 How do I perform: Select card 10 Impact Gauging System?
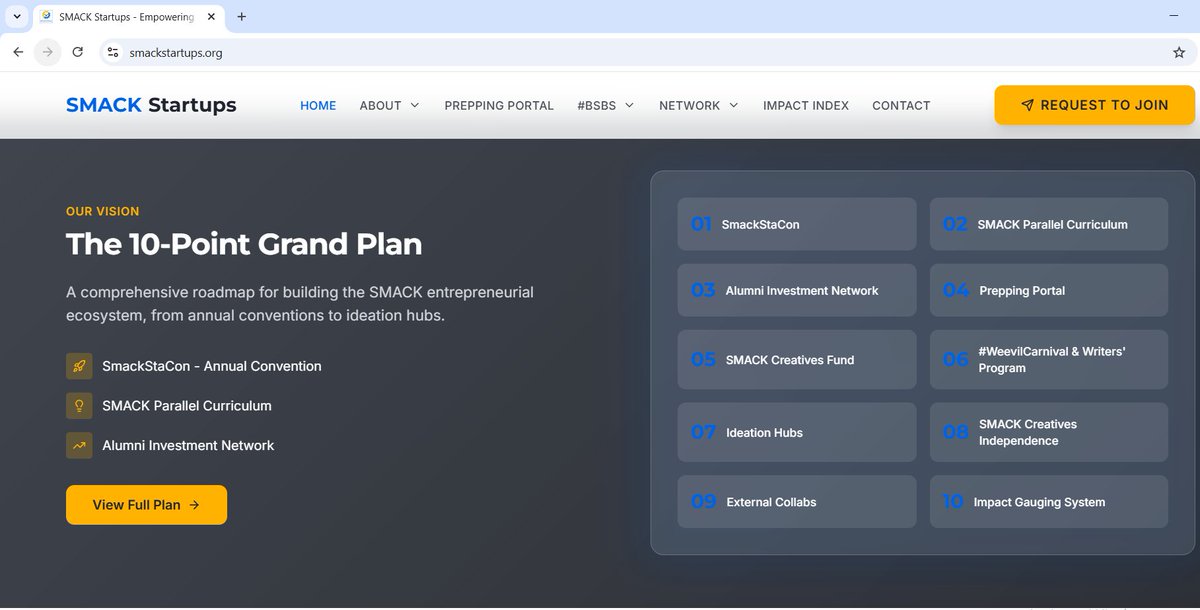(1049, 502)
